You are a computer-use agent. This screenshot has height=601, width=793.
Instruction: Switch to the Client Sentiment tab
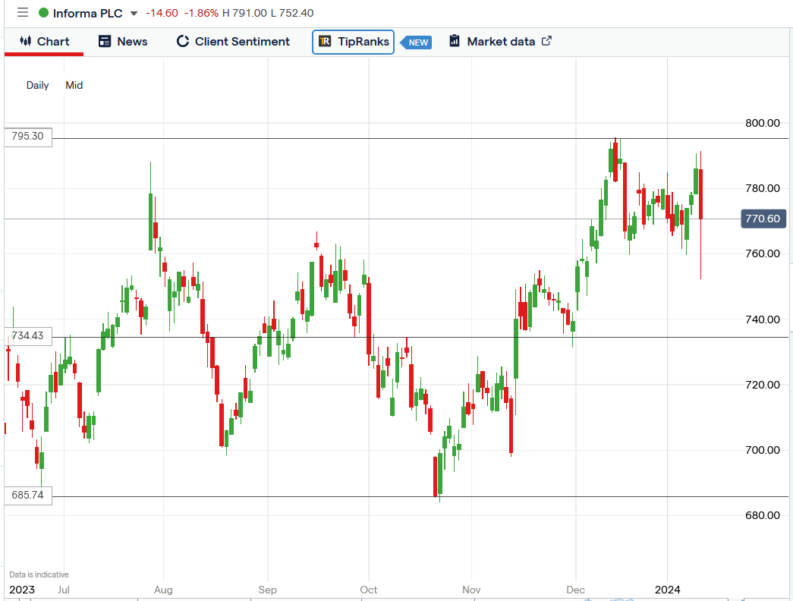pyautogui.click(x=242, y=41)
